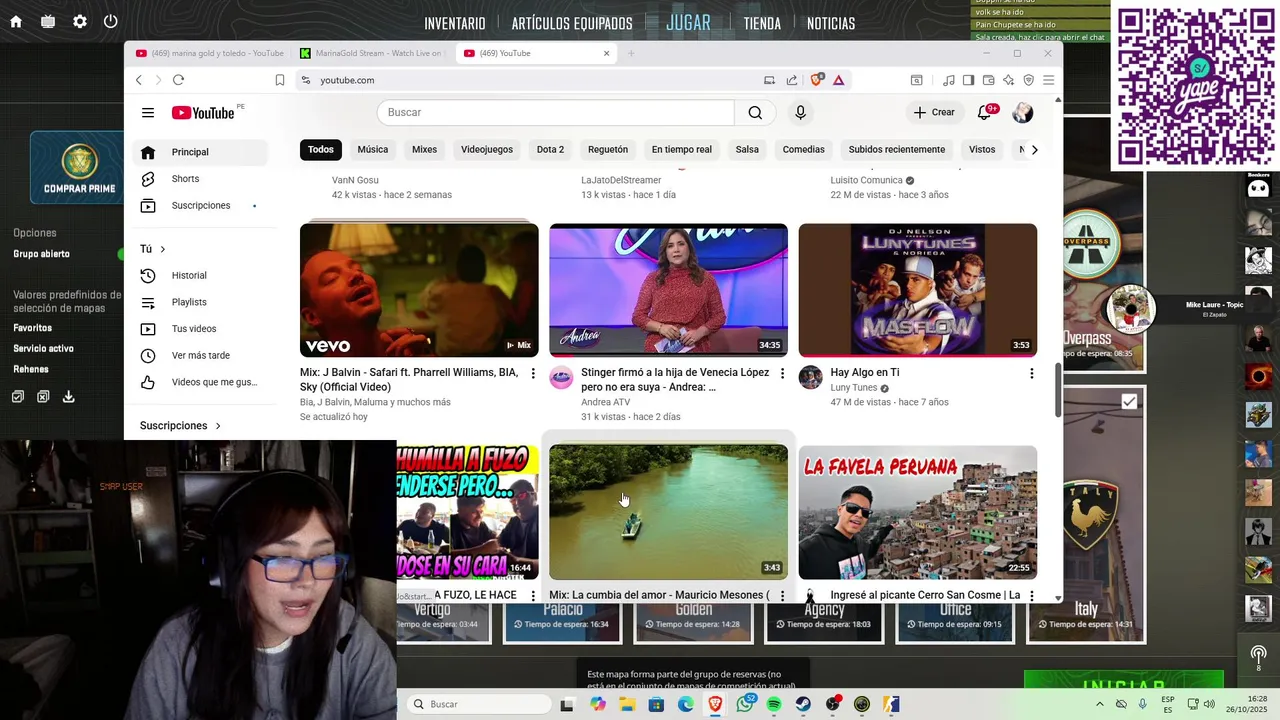
Task: Open options for La cumbia del amor mix
Action: coord(782,596)
